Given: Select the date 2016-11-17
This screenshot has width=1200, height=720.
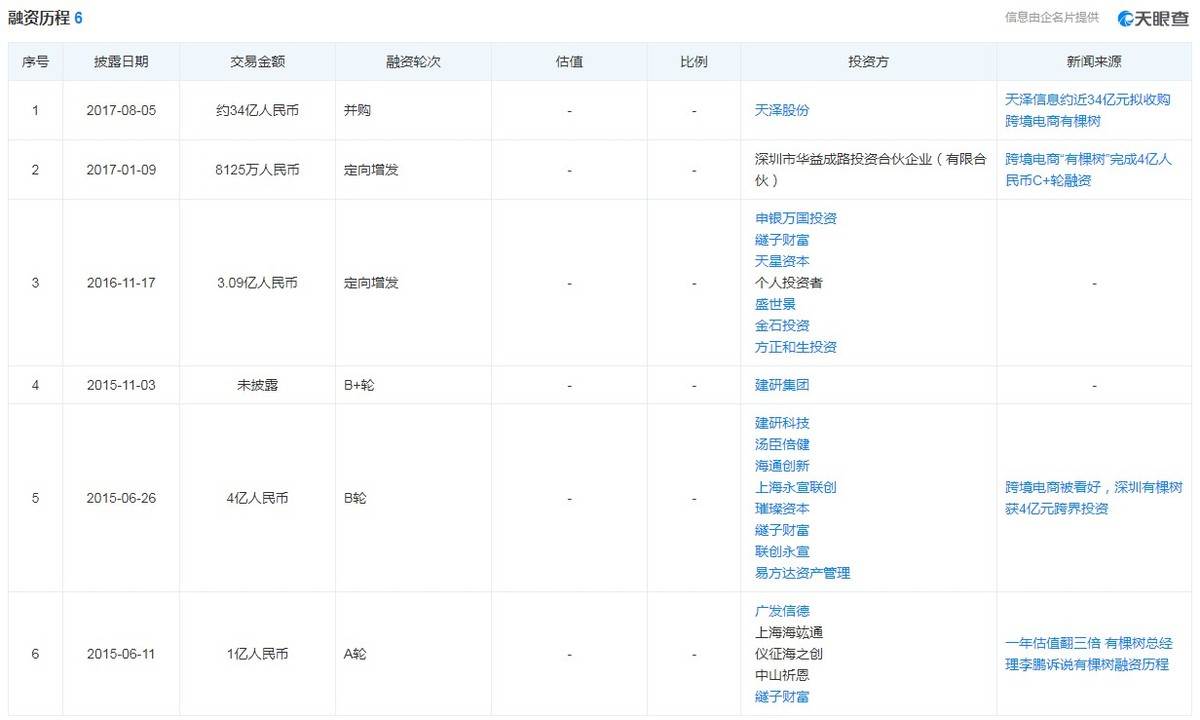Looking at the screenshot, I should [121, 283].
